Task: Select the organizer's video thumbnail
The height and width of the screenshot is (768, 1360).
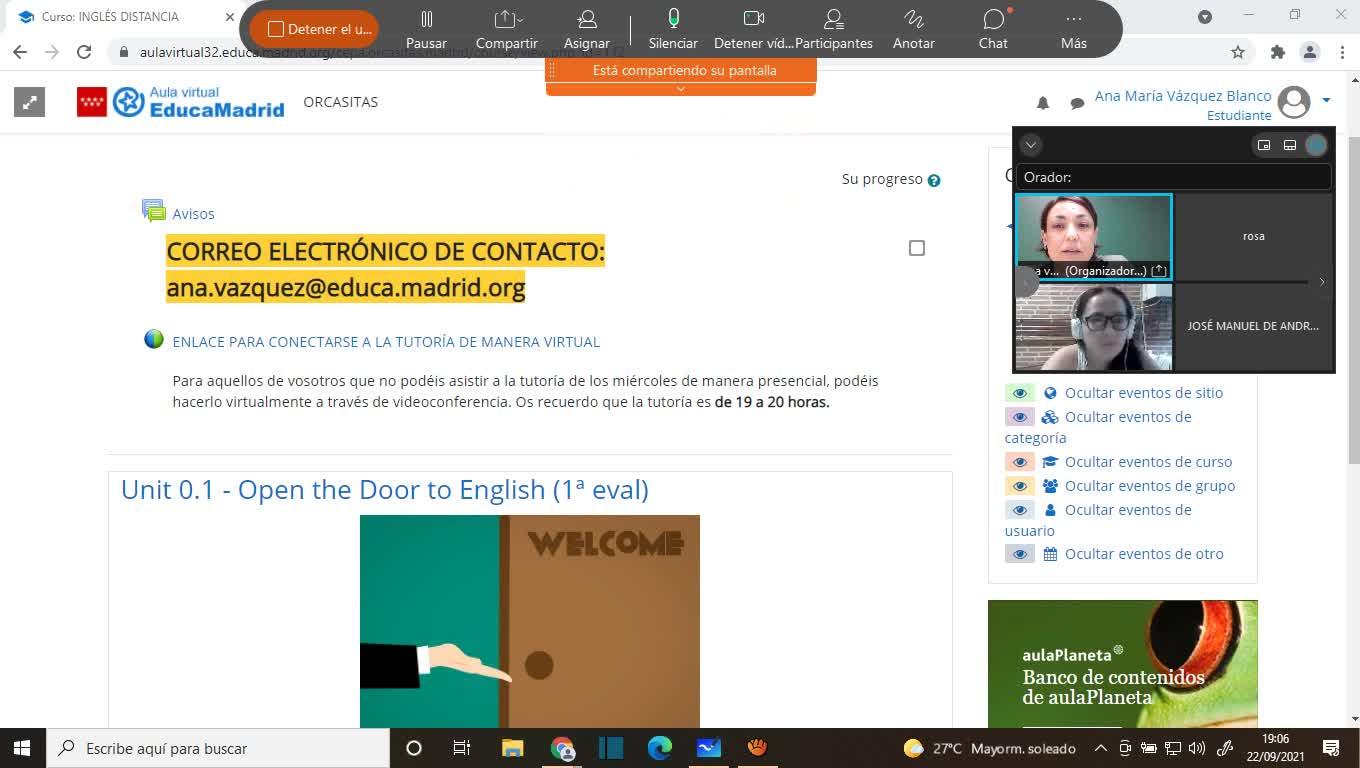Action: click(x=1093, y=237)
